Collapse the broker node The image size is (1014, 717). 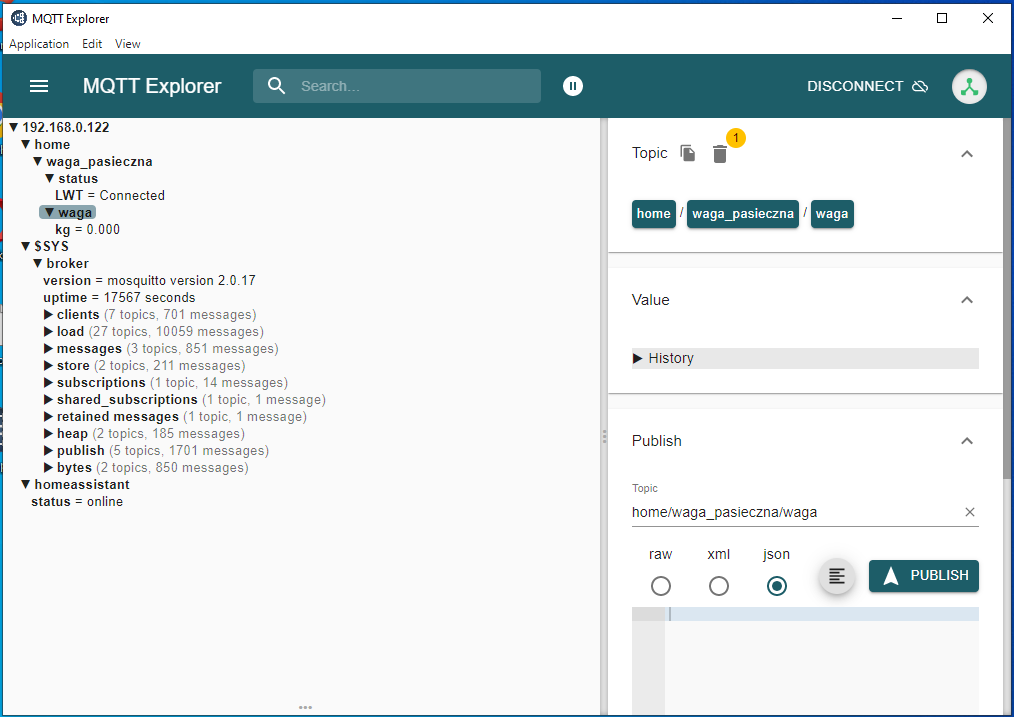(38, 263)
